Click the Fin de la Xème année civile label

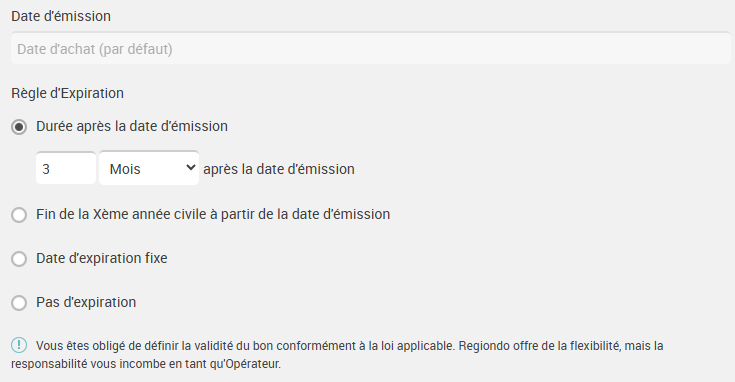pos(213,214)
